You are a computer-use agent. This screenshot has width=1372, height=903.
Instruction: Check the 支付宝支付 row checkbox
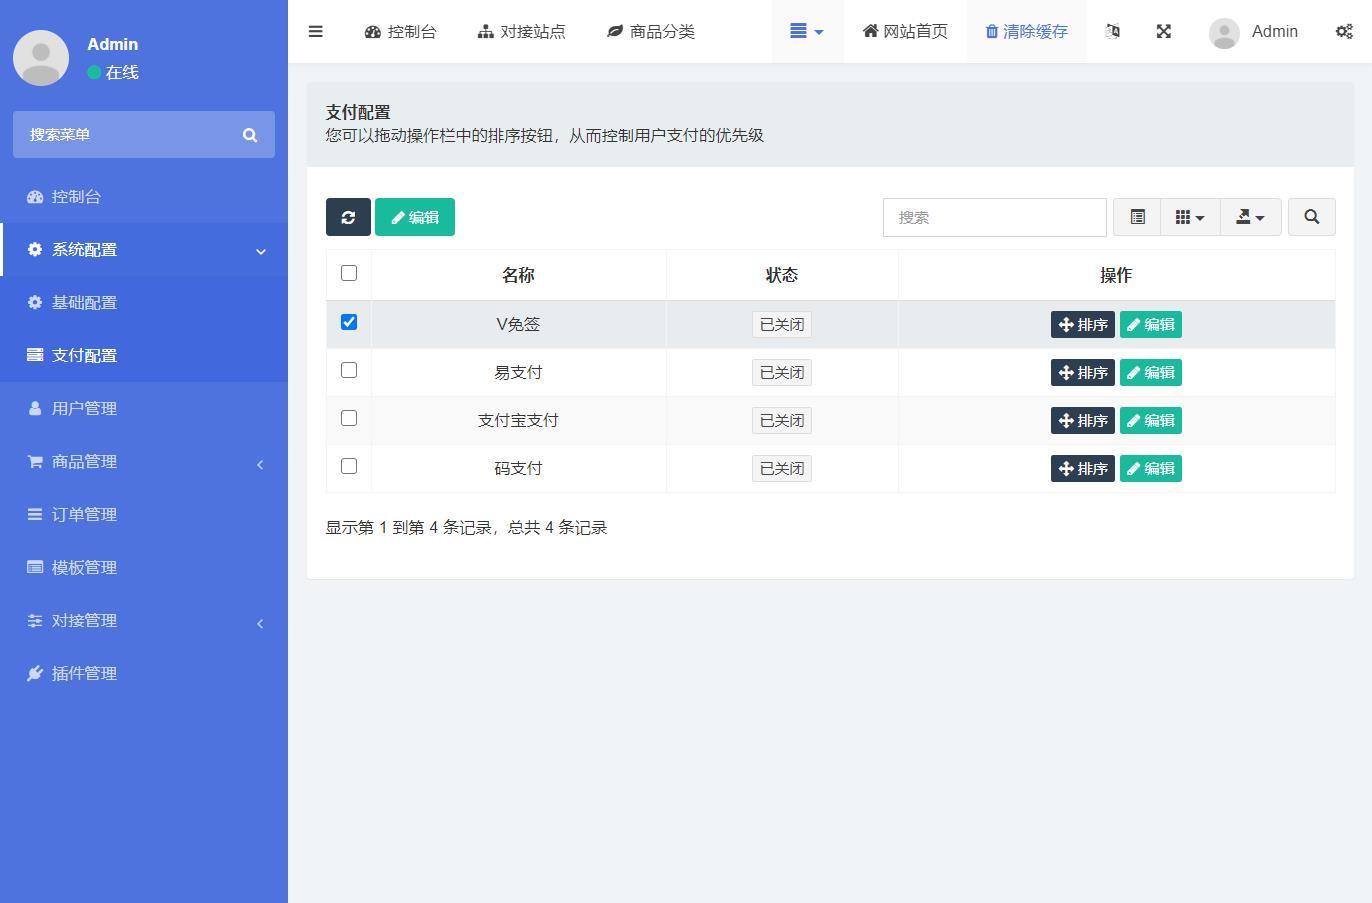coord(349,418)
